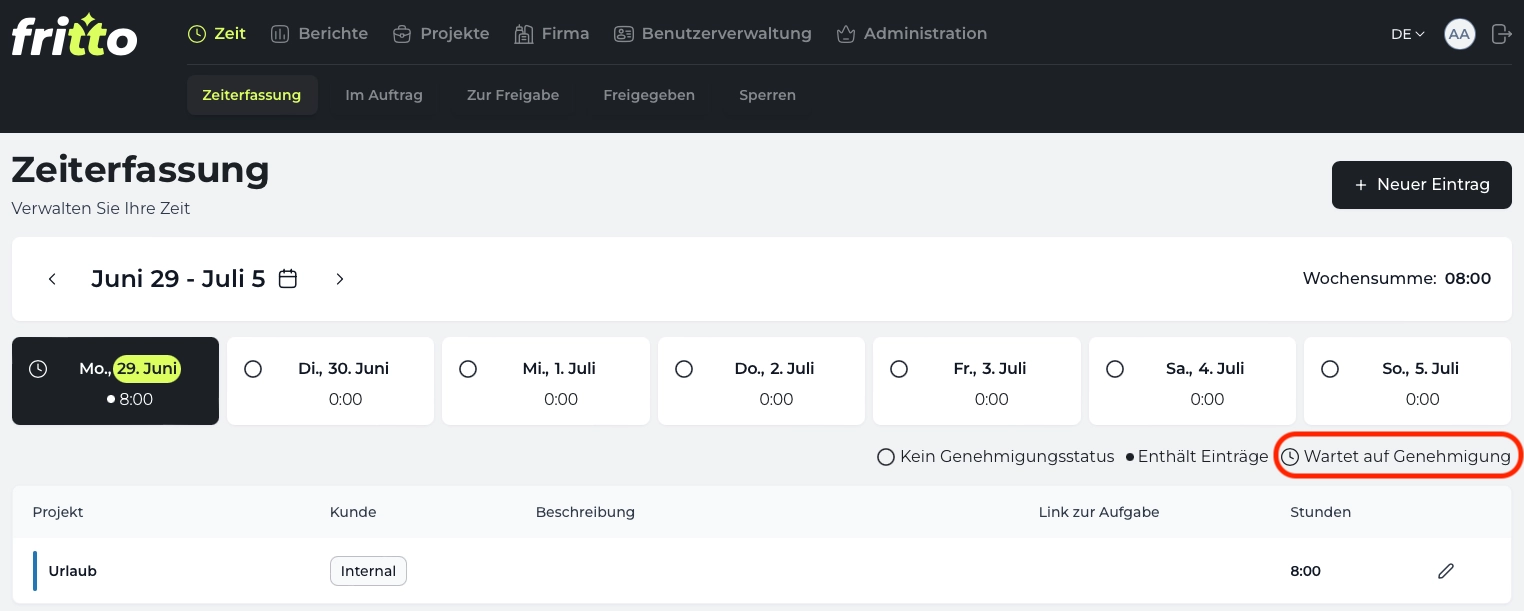The image size is (1524, 611).
Task: Open the Projekte menu
Action: point(441,33)
